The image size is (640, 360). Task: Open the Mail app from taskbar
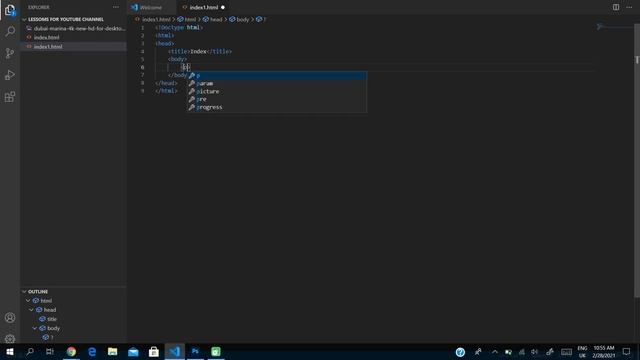pos(133,351)
